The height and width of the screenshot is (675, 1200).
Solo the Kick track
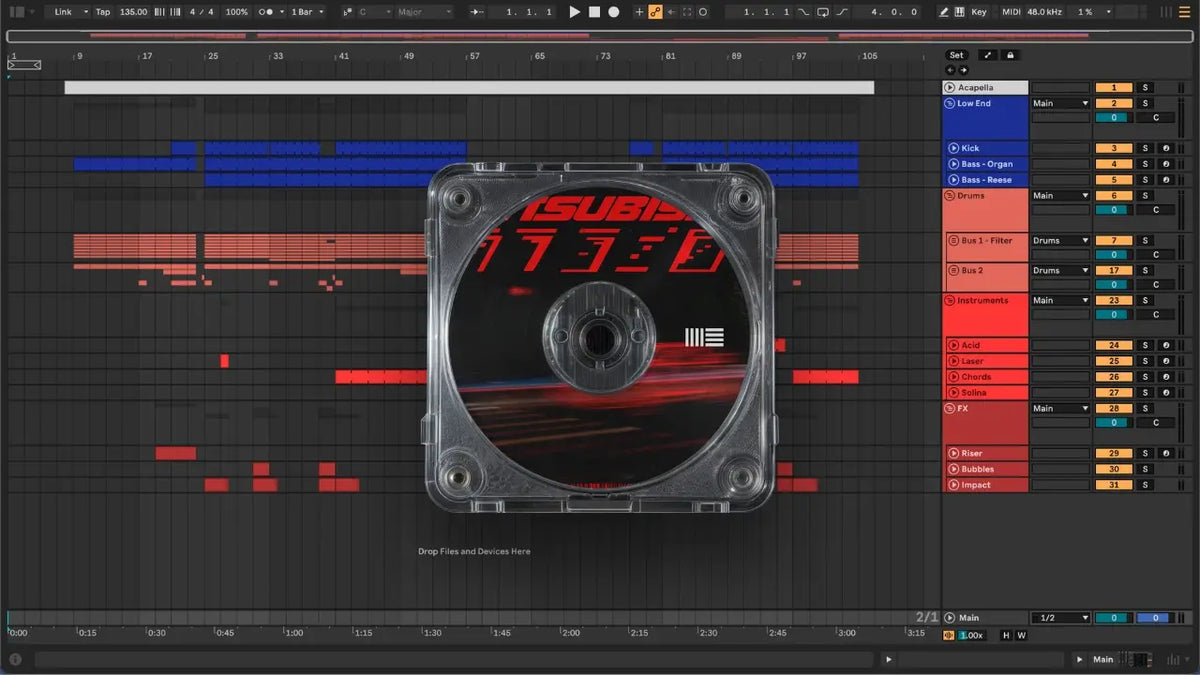[x=1146, y=148]
